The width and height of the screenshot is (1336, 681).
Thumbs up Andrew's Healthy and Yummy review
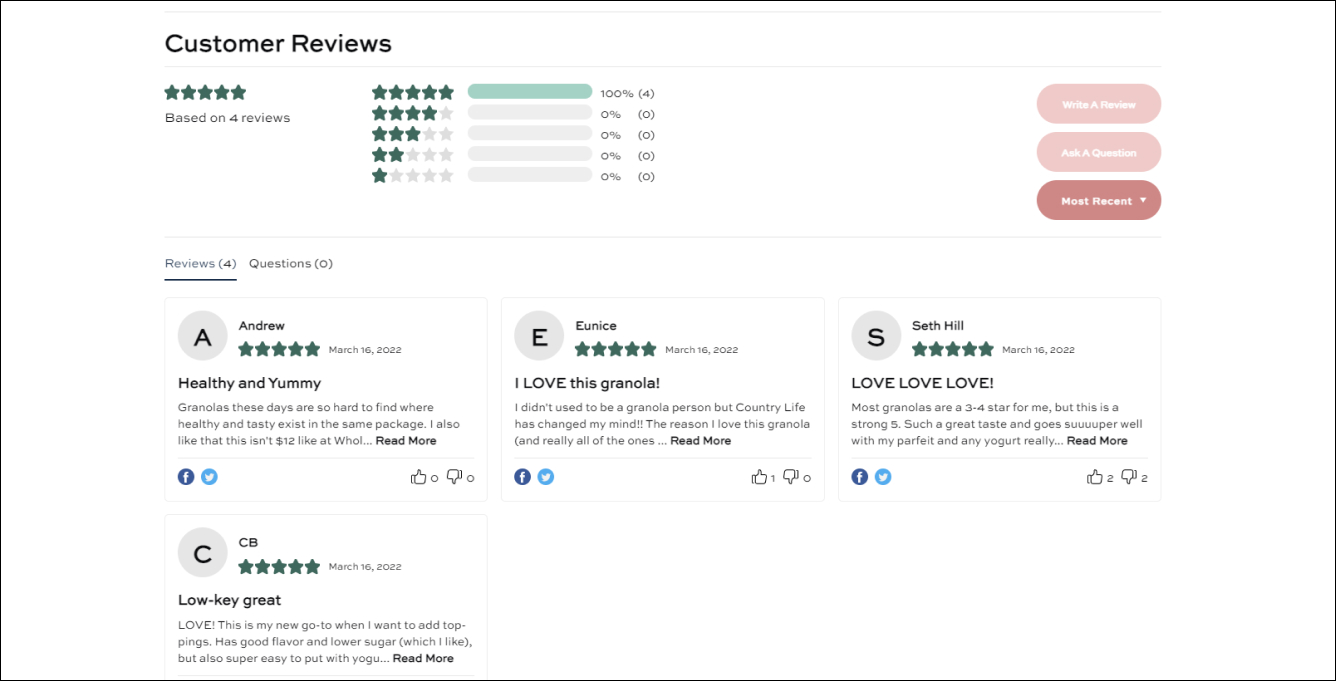click(418, 477)
